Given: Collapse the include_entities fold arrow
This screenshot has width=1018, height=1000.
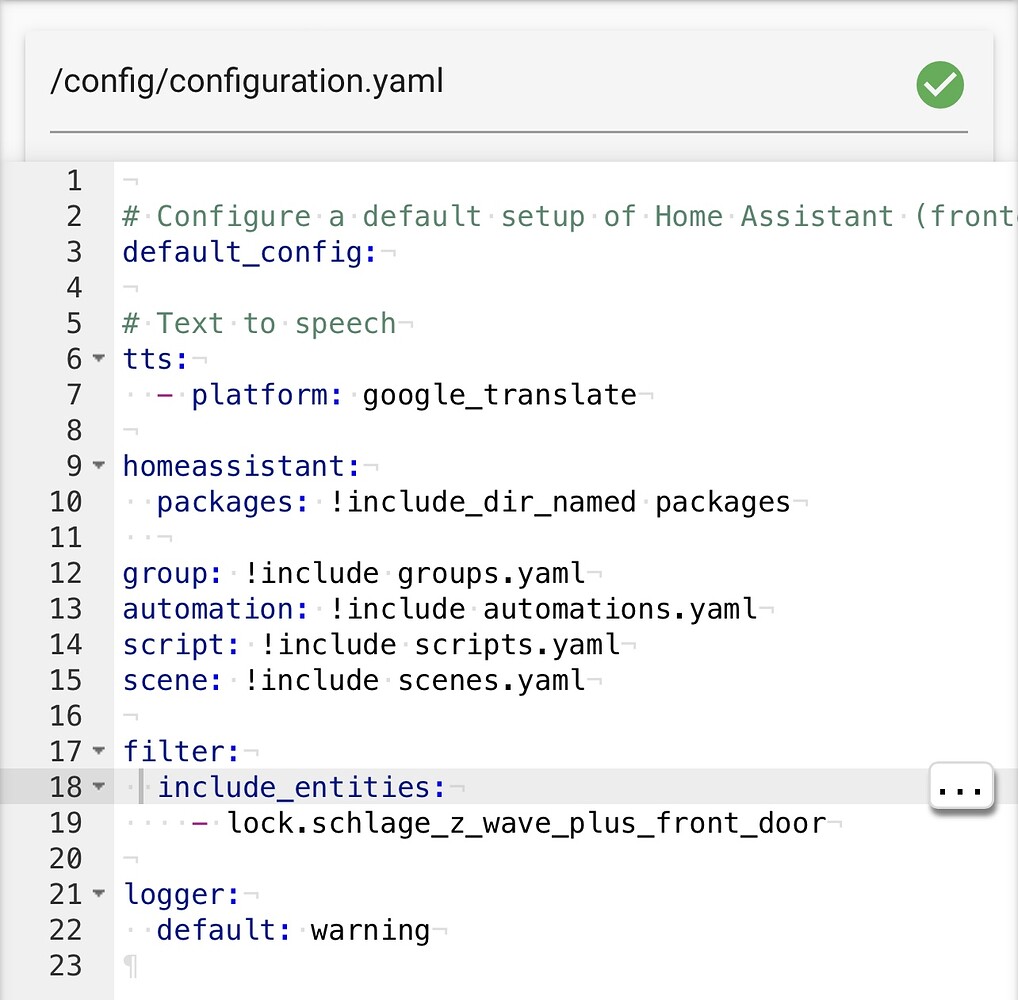Looking at the screenshot, I should click(x=98, y=787).
